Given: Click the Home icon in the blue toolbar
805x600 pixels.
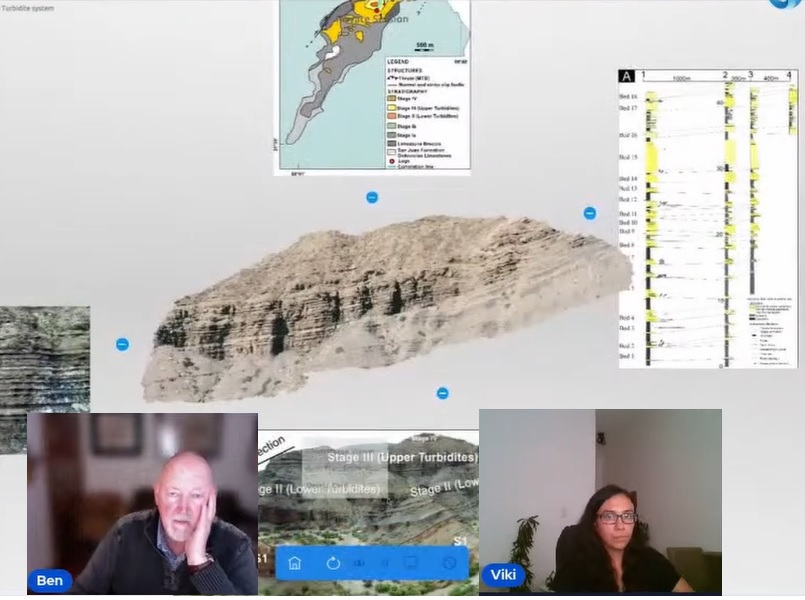Looking at the screenshot, I should [x=295, y=563].
